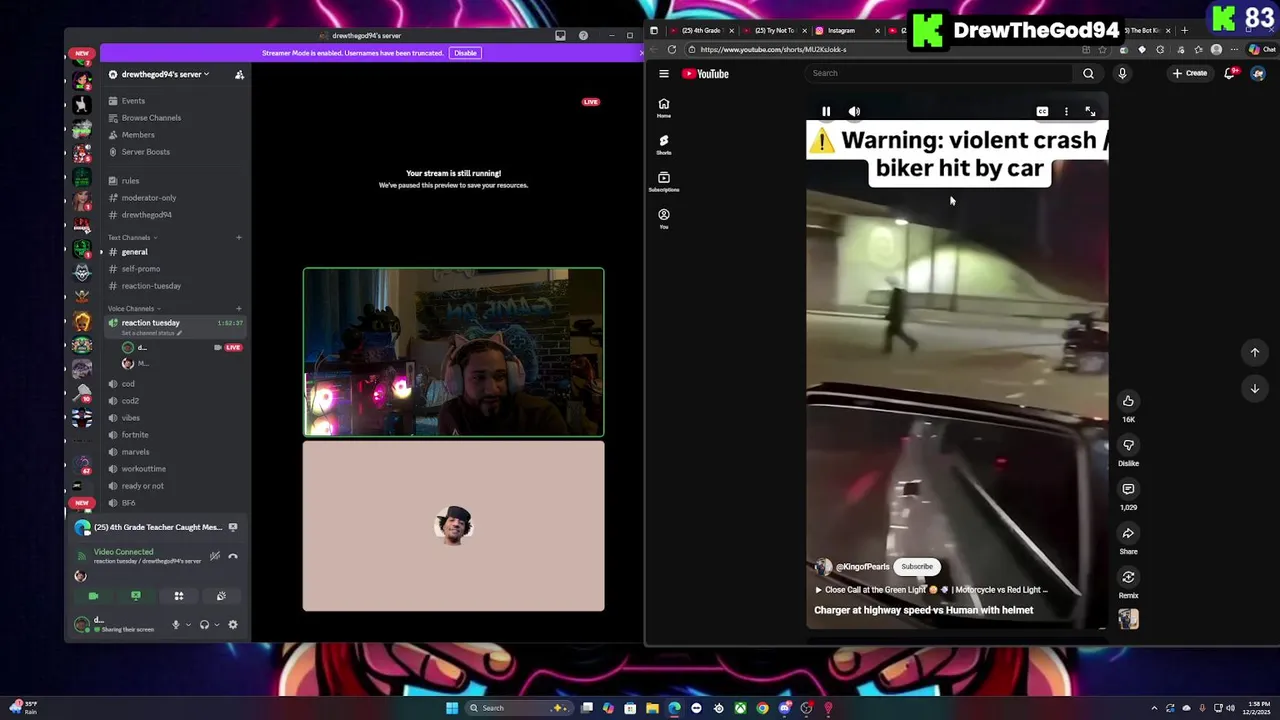Open Subscriptions in YouTube sidebar
This screenshot has height=720, width=1280.
pyautogui.click(x=664, y=182)
